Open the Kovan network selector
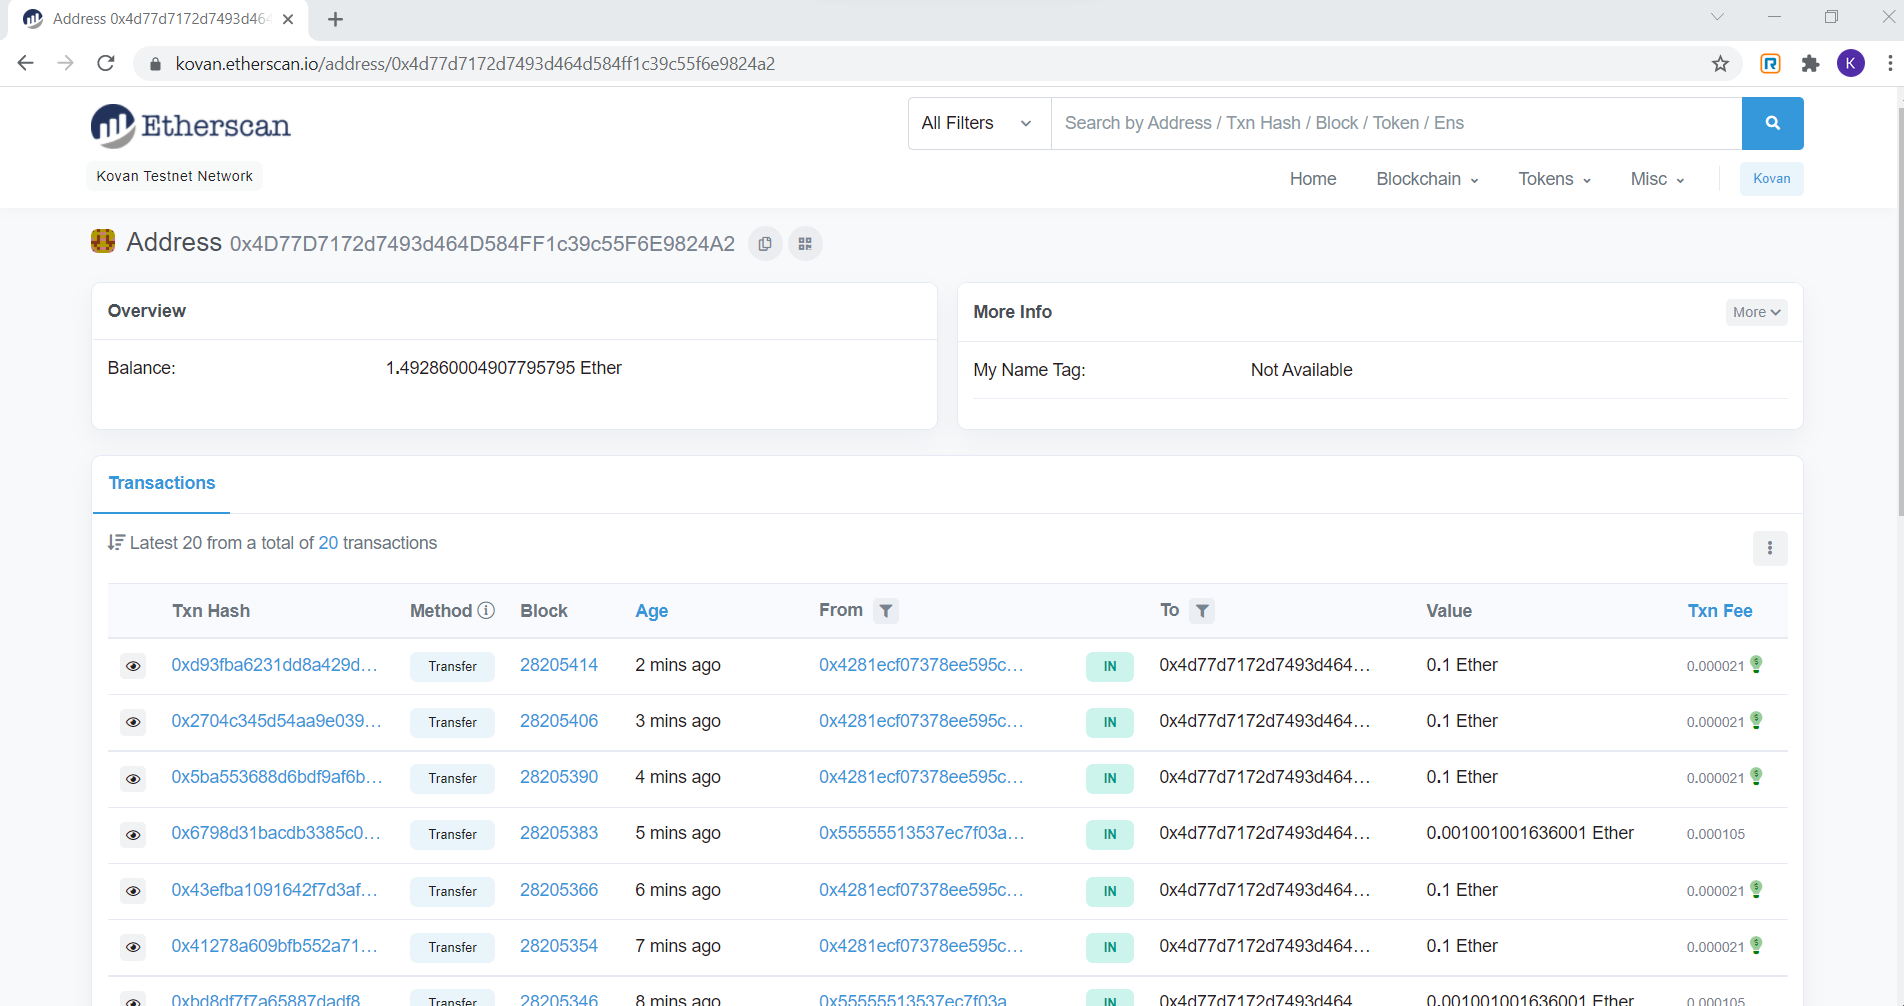This screenshot has width=1904, height=1006. [1771, 179]
